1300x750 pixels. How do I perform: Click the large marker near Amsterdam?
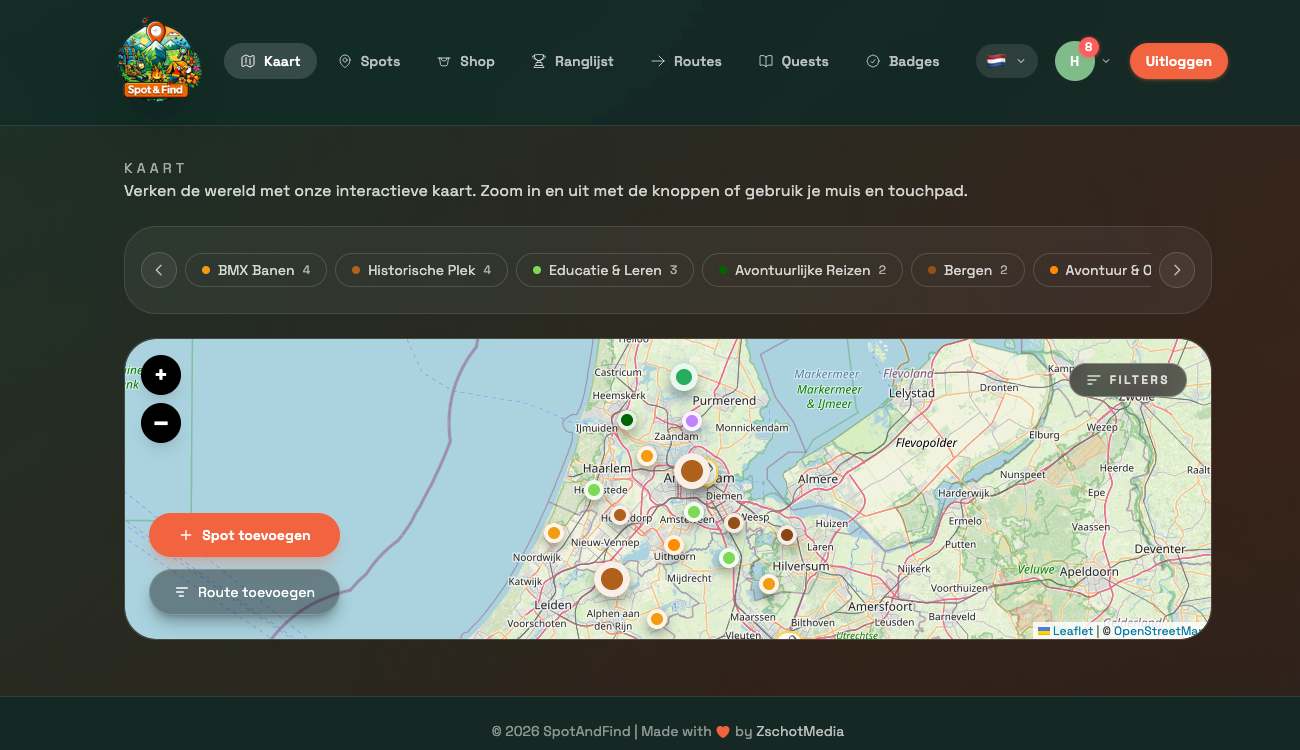pos(692,470)
